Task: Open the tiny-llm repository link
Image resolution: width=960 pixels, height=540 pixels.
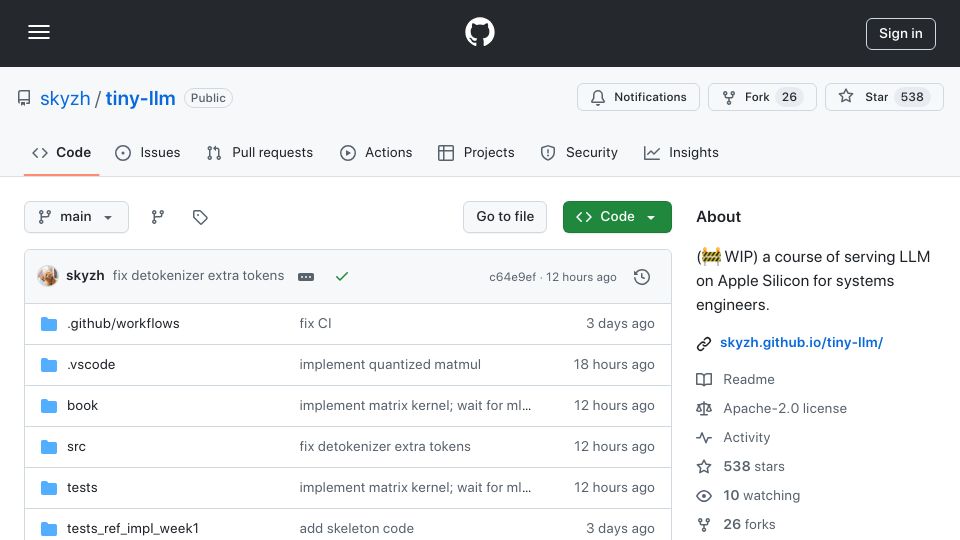Action: point(140,98)
